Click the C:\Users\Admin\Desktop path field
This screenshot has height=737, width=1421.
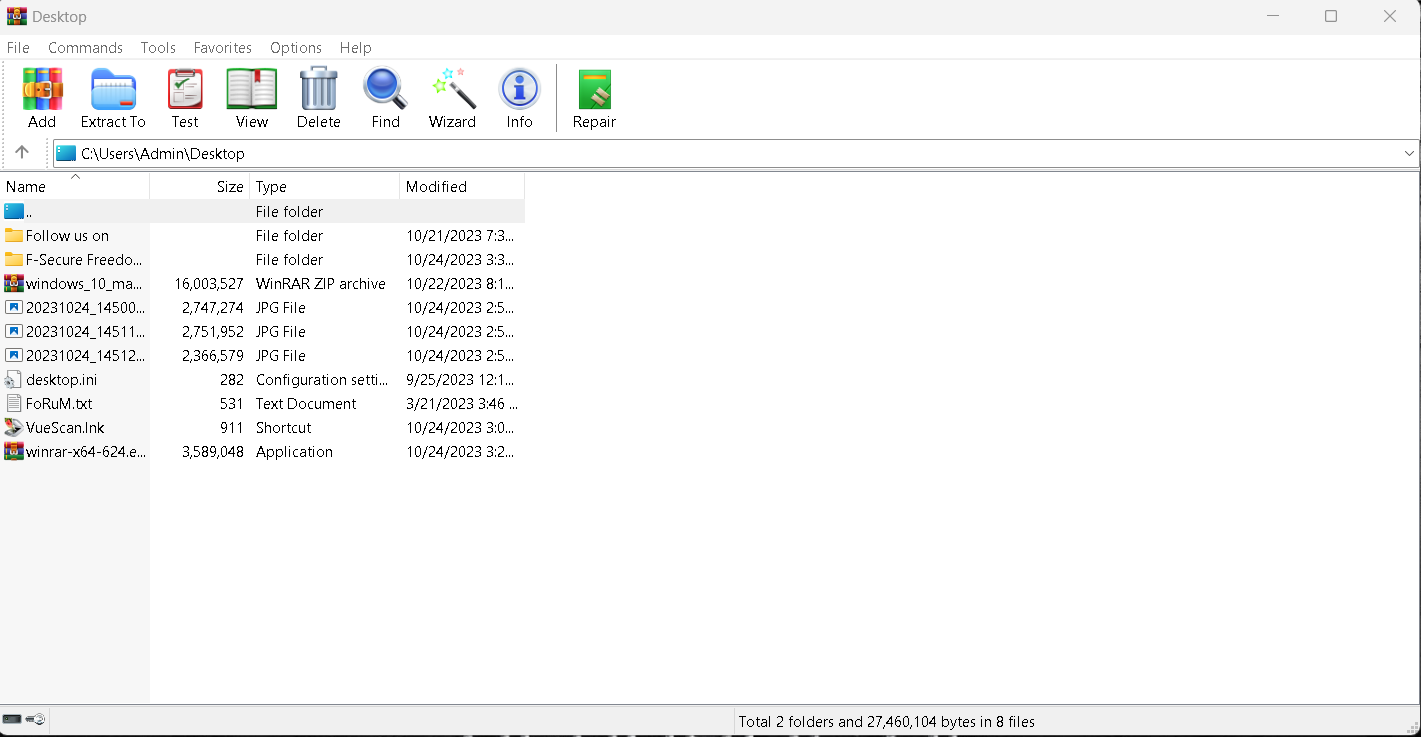pos(736,153)
